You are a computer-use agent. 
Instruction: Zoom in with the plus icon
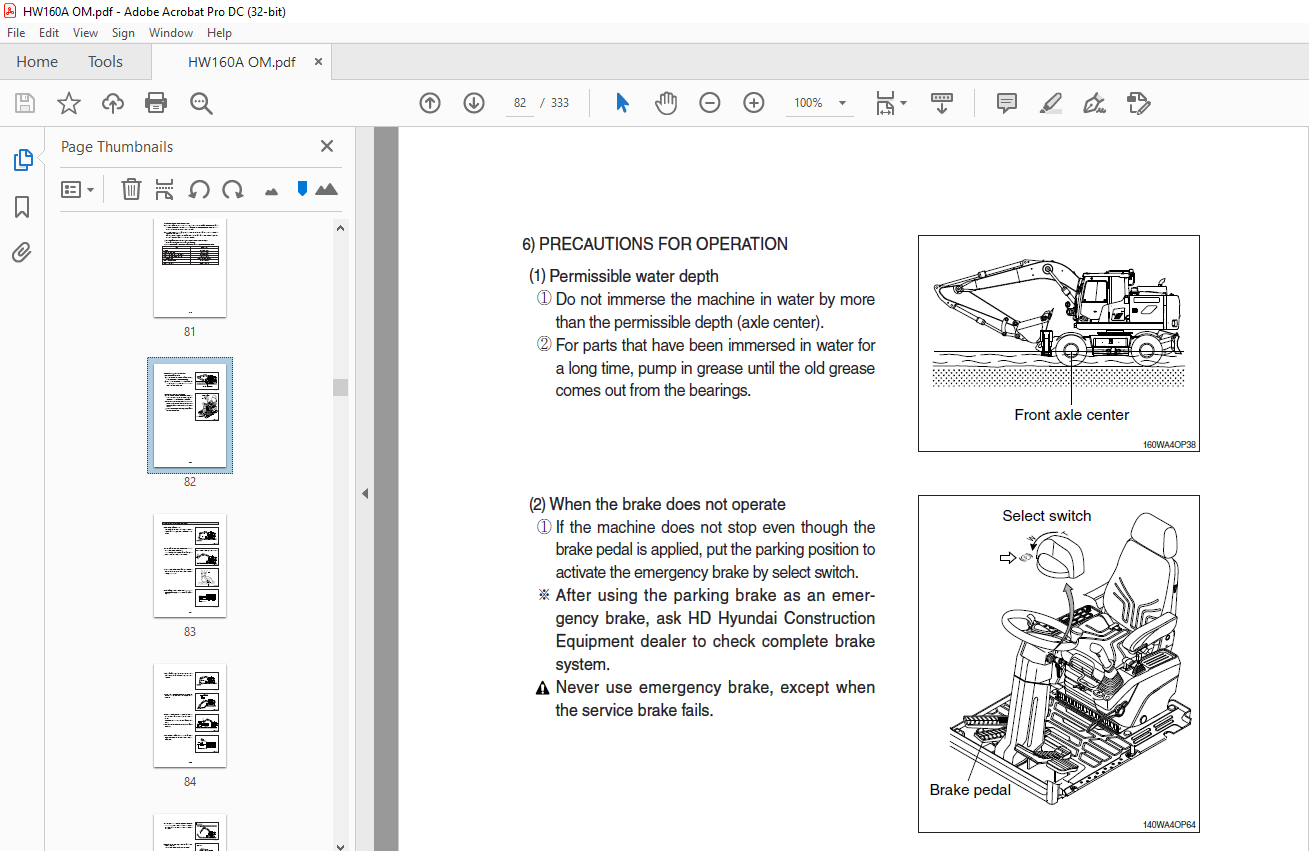[754, 103]
